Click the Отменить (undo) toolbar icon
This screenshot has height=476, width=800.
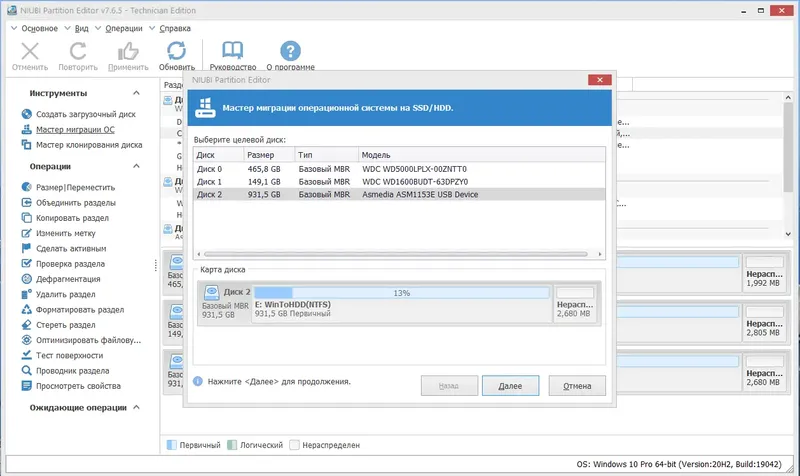coord(30,51)
